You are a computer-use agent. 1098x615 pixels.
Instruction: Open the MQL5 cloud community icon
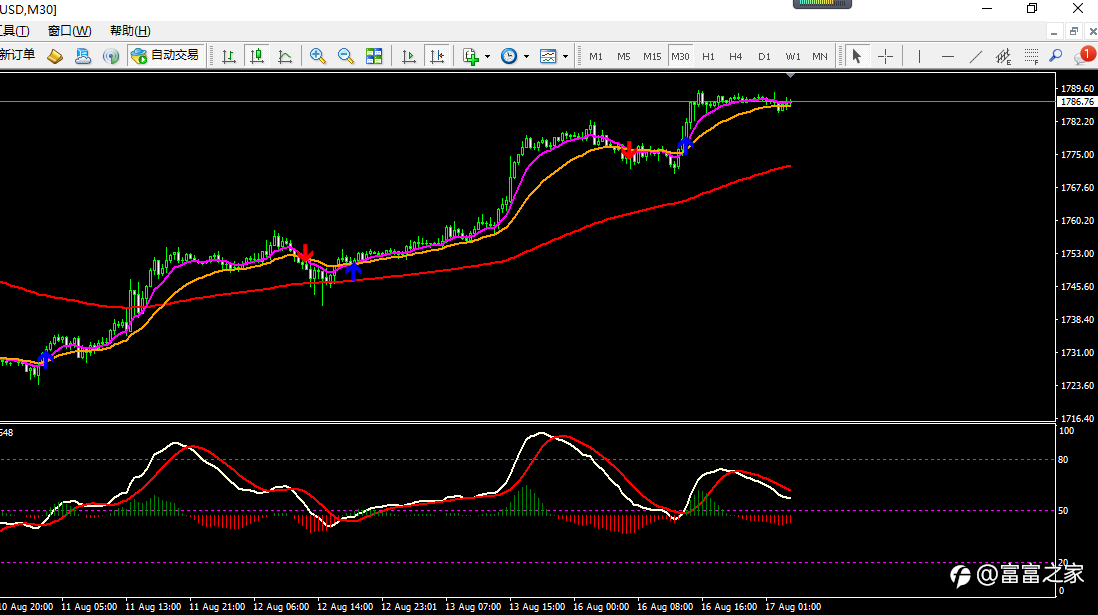click(x=83, y=56)
